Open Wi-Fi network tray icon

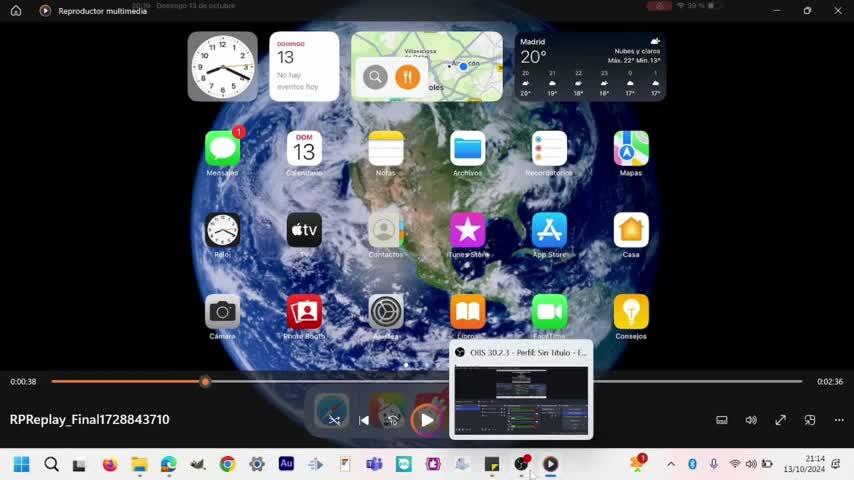(x=735, y=464)
